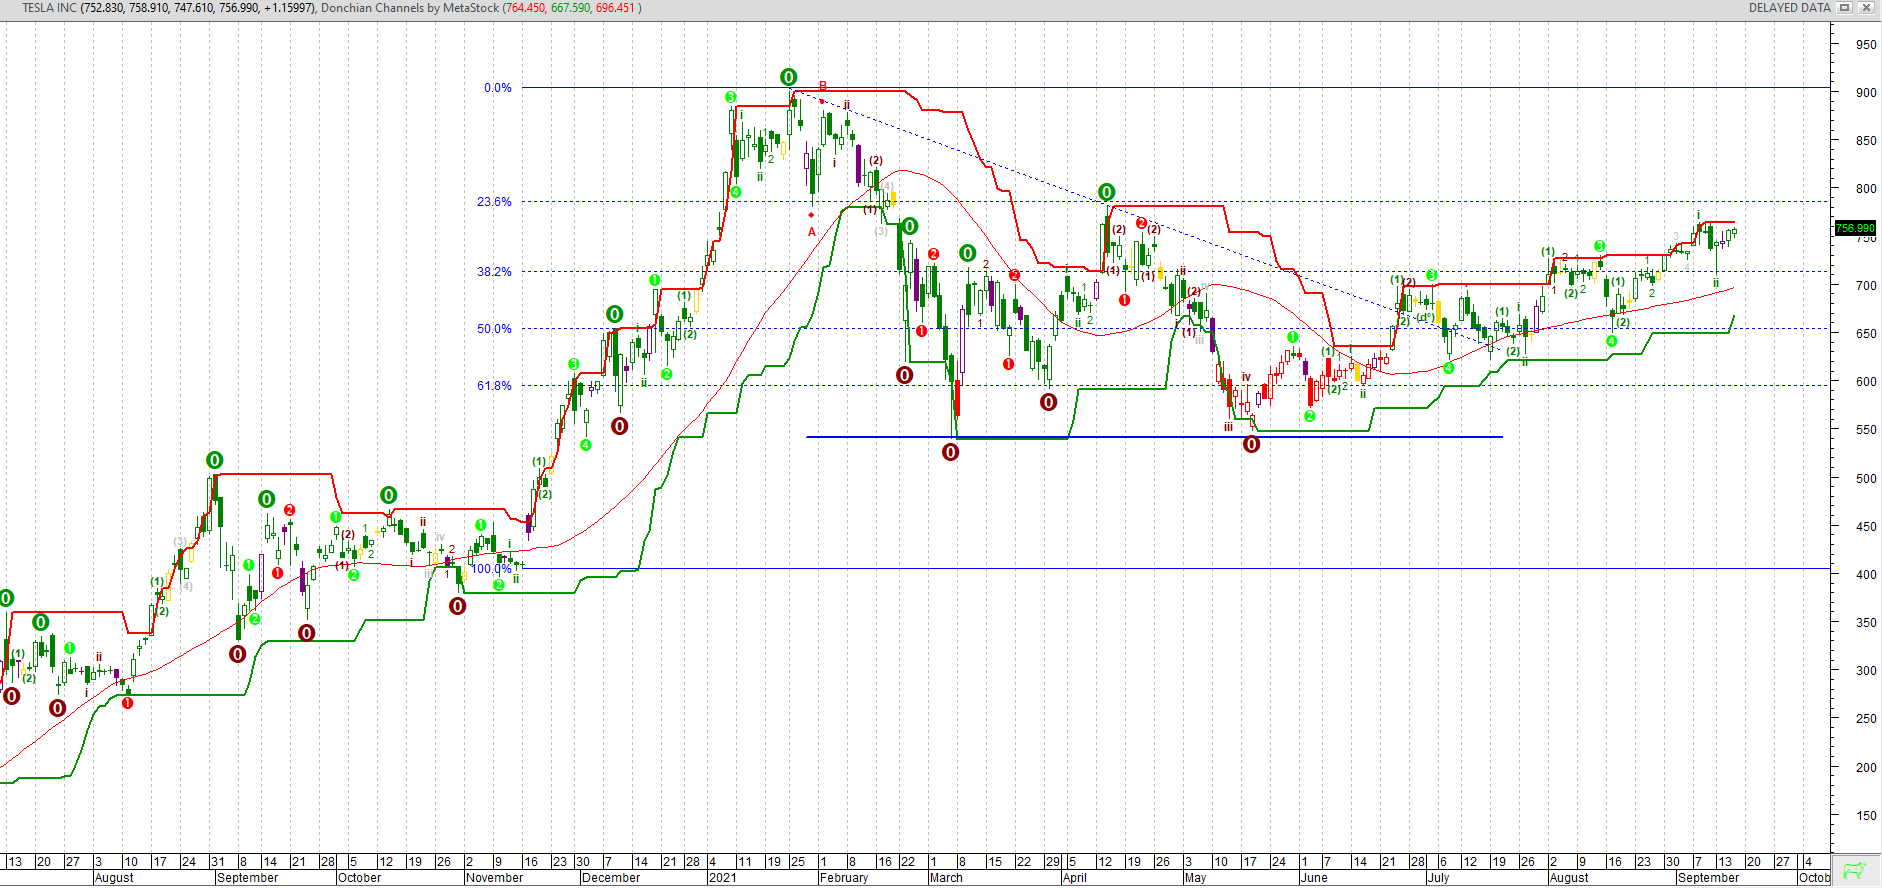Click the 100.0% Fibonacci level label

(x=491, y=569)
